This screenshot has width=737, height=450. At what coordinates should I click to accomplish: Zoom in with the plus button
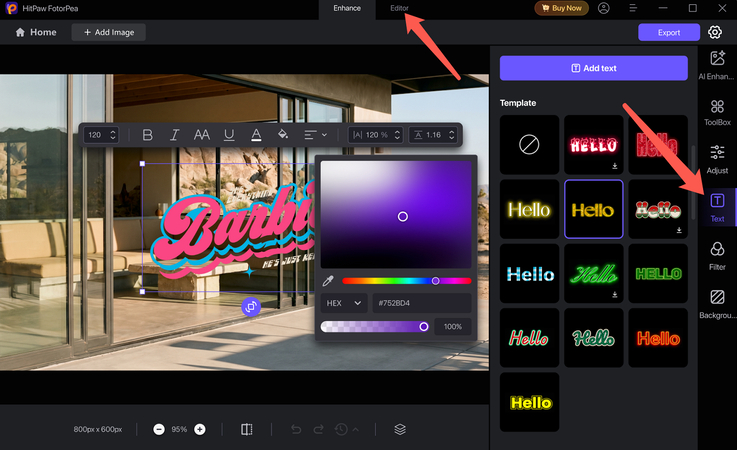click(x=200, y=429)
